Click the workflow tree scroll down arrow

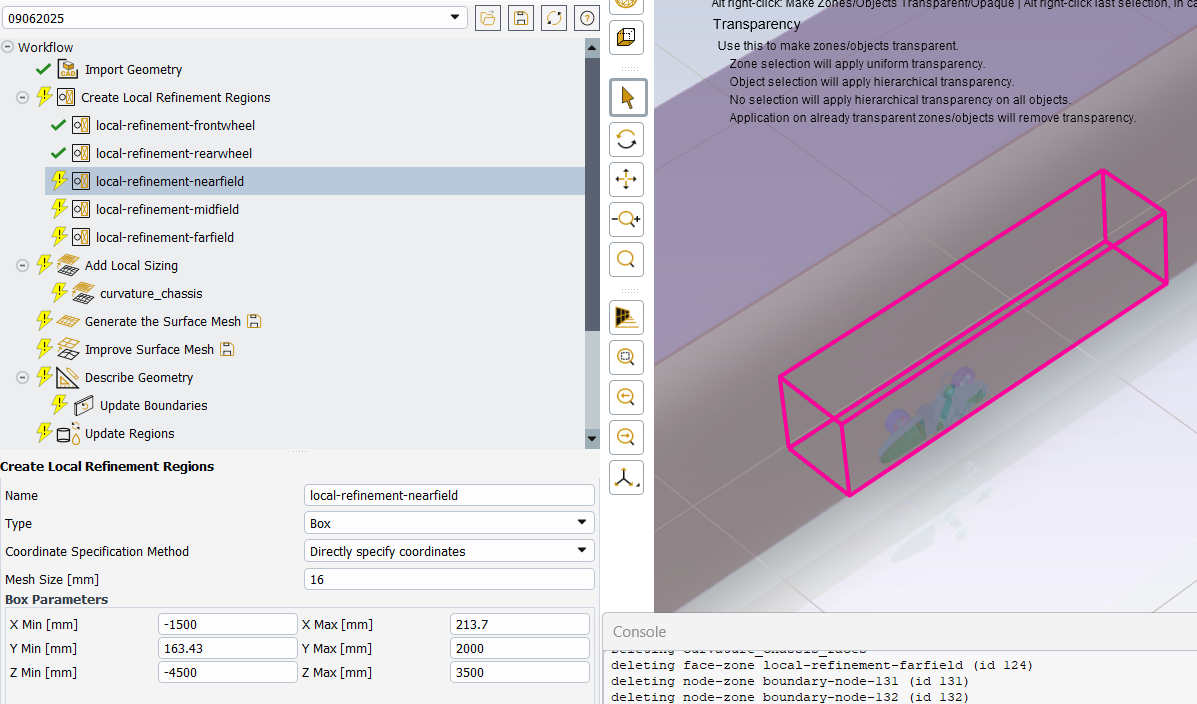(592, 438)
